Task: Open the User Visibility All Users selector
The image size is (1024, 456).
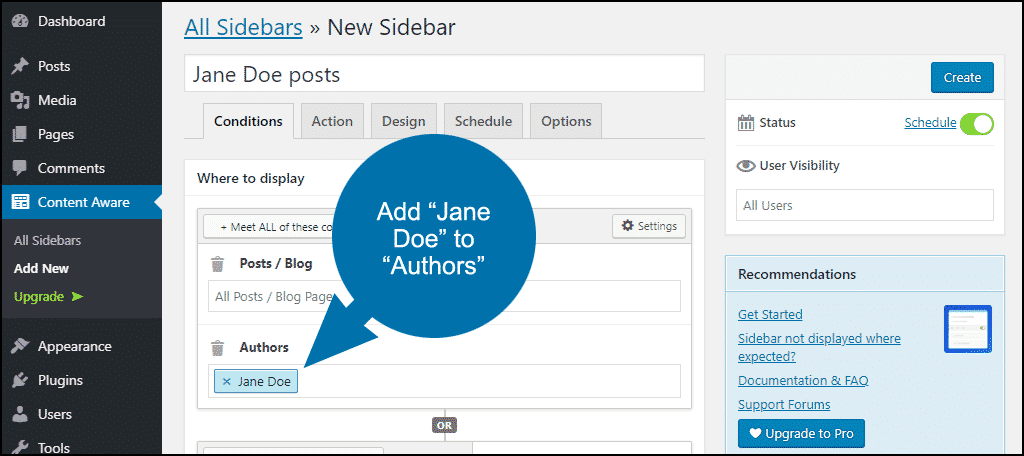Action: 865,205
